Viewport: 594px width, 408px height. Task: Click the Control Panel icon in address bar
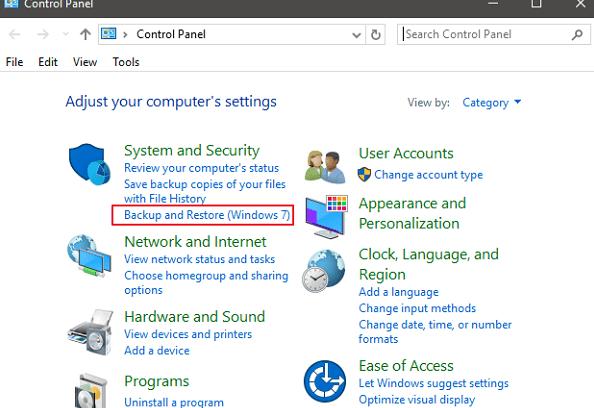click(x=108, y=34)
